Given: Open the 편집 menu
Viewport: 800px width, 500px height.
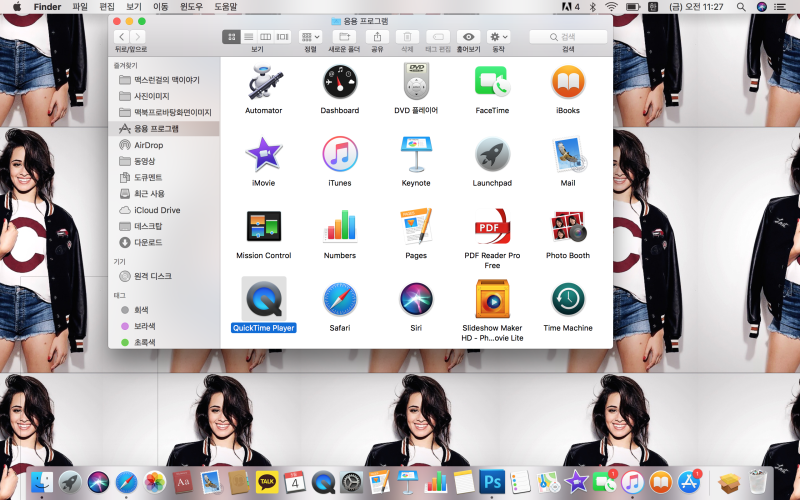Looking at the screenshot, I should click(107, 7).
